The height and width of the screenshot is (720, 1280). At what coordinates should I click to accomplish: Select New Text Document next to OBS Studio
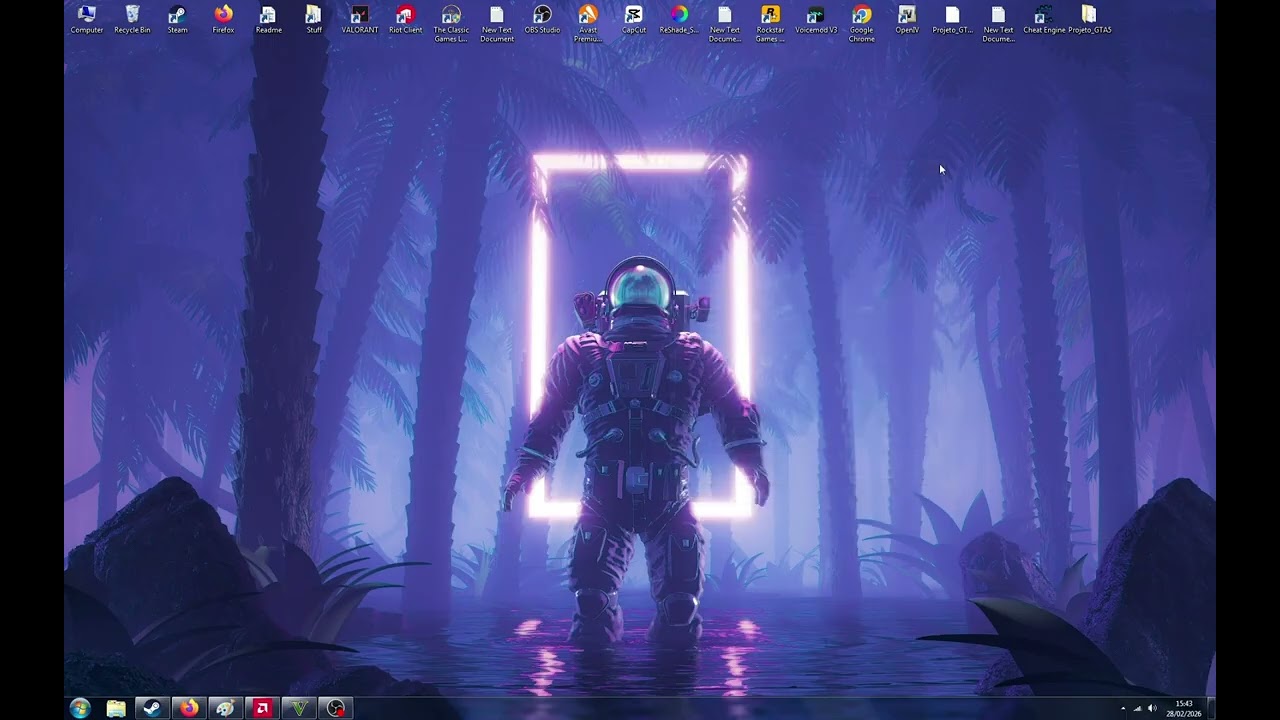pos(497,24)
